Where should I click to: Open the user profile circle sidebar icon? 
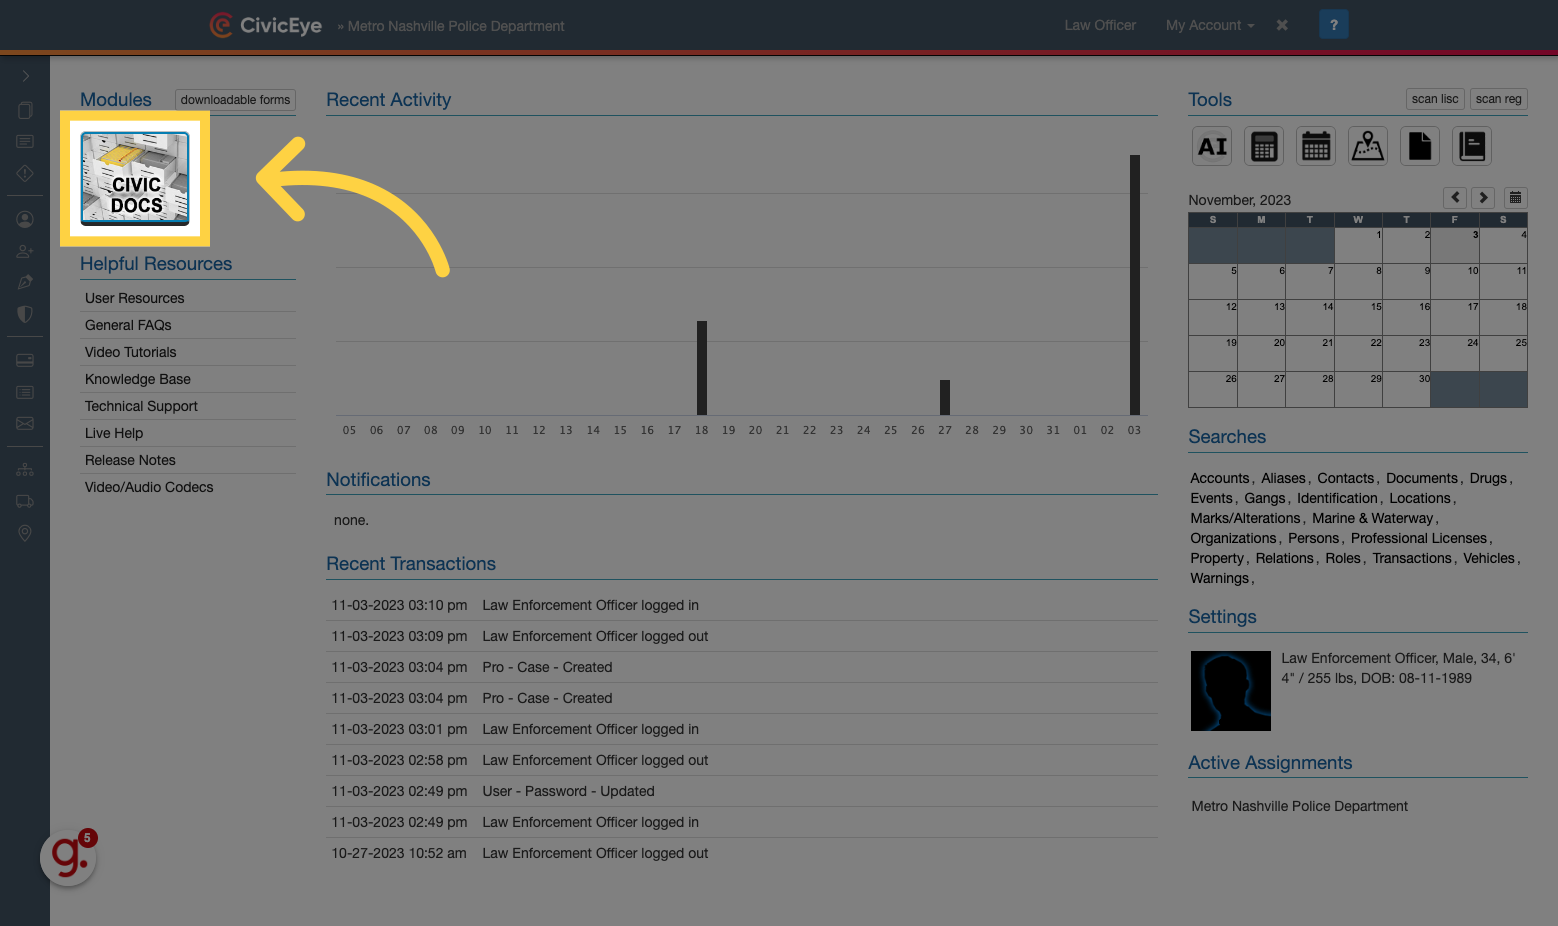(x=25, y=219)
